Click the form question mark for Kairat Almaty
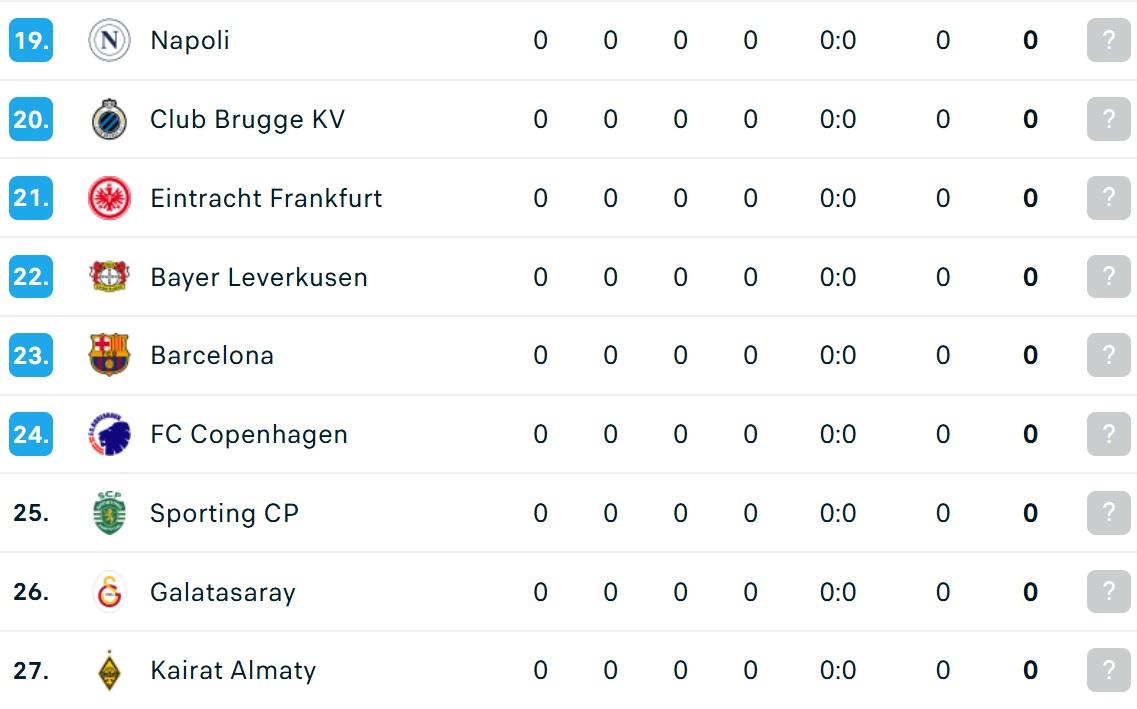Image resolution: width=1137 pixels, height=709 pixels. coord(1109,670)
